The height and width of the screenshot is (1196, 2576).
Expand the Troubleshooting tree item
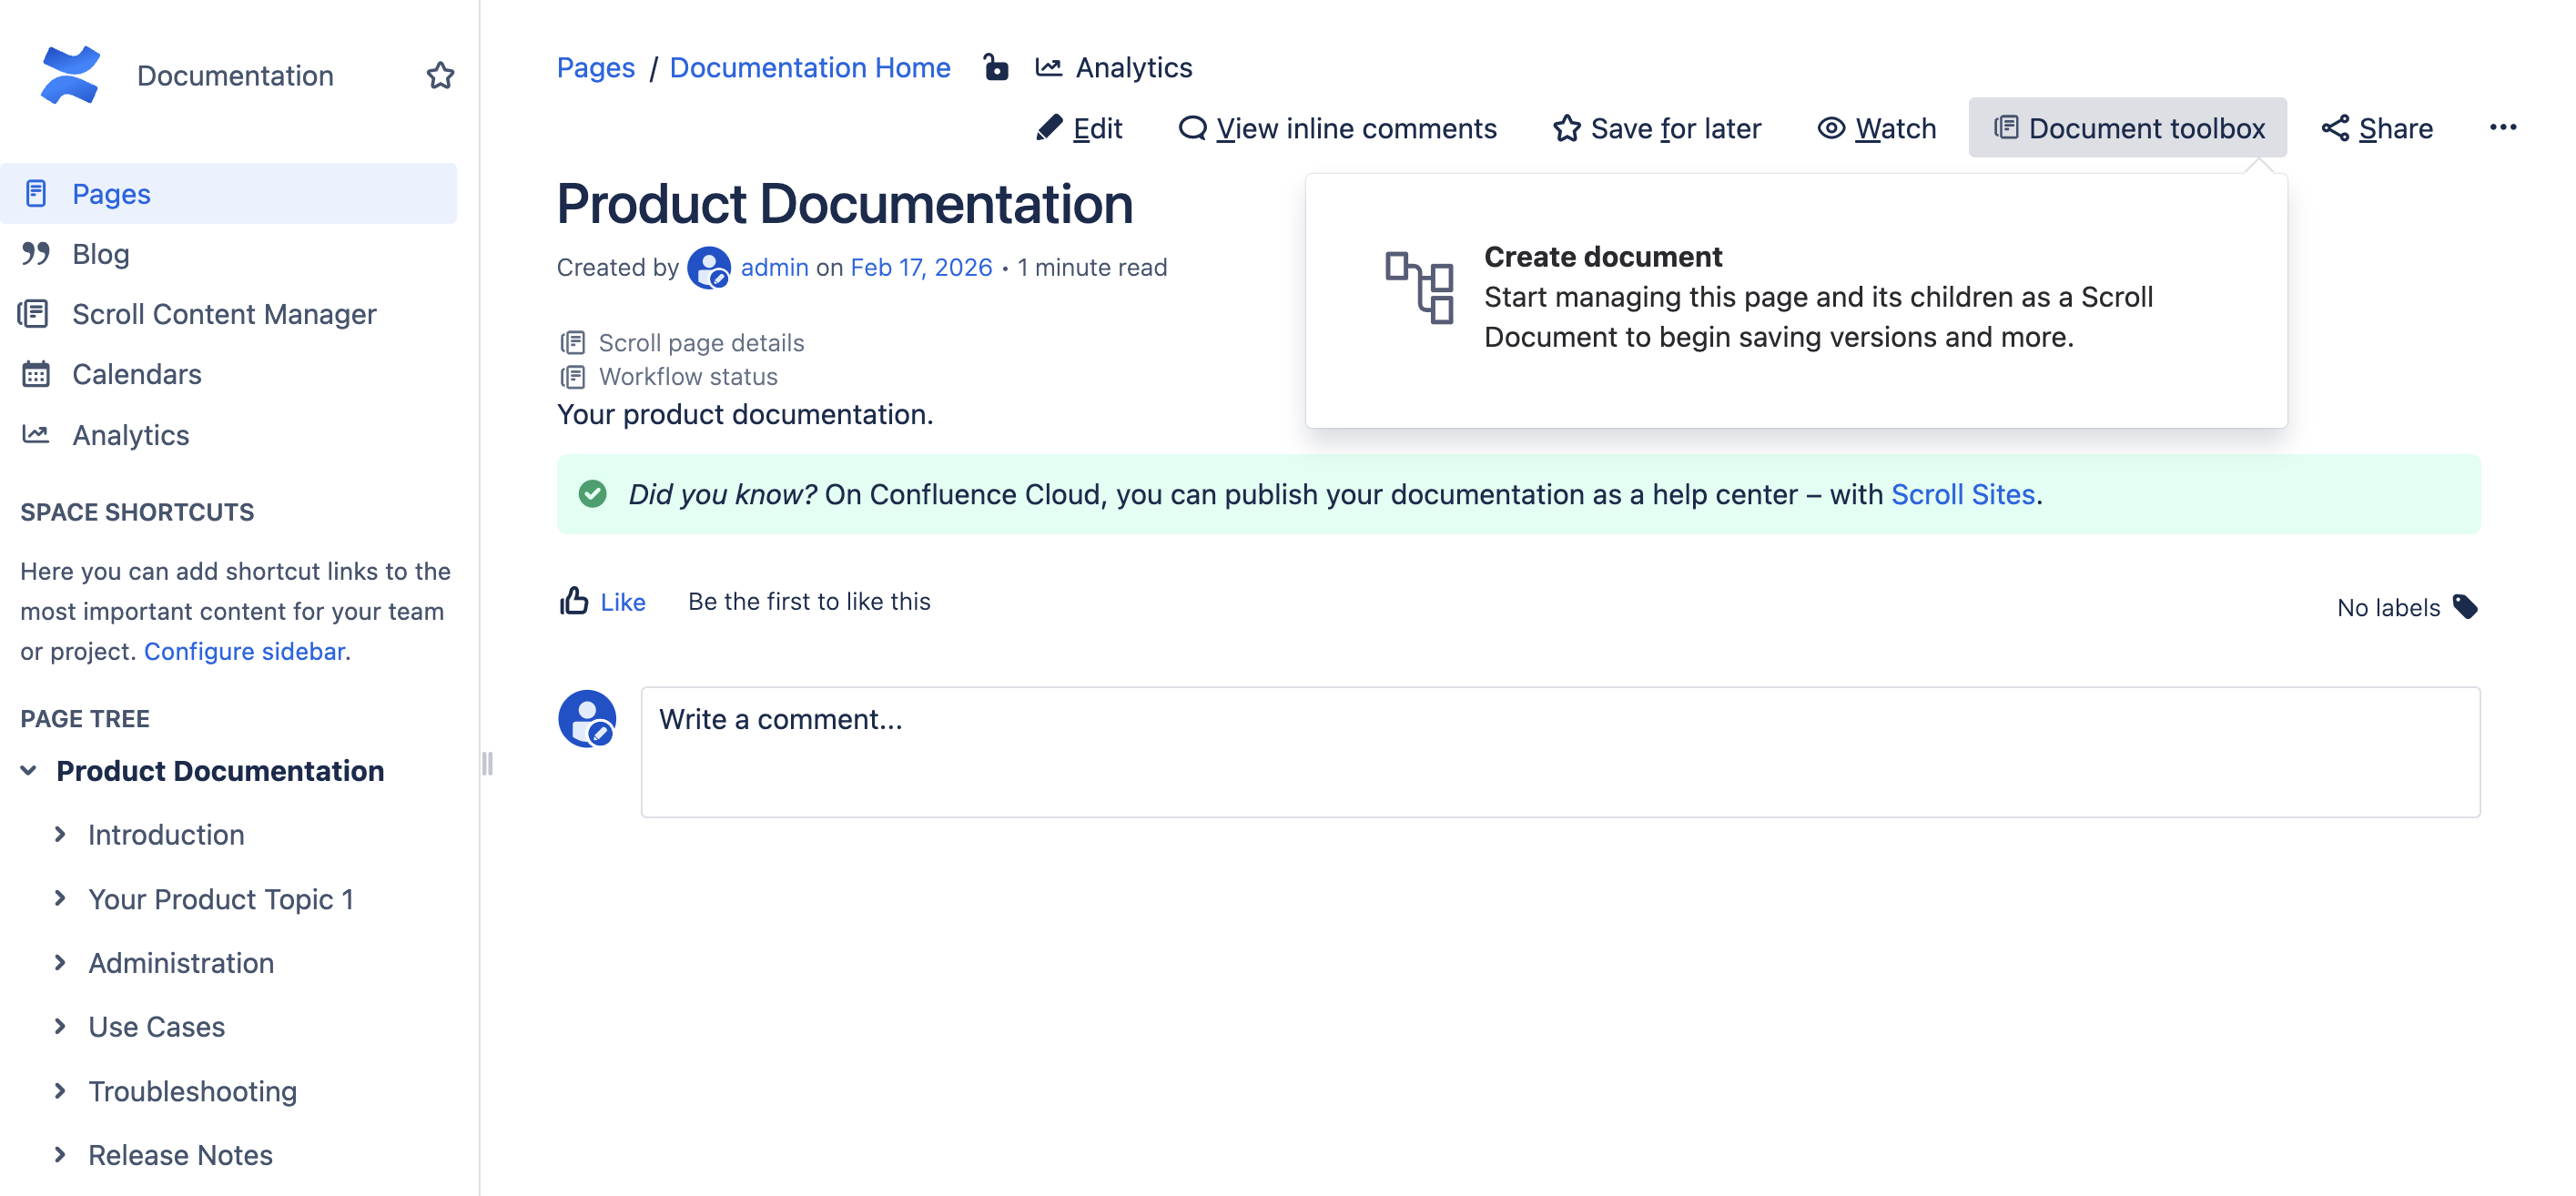click(61, 1091)
